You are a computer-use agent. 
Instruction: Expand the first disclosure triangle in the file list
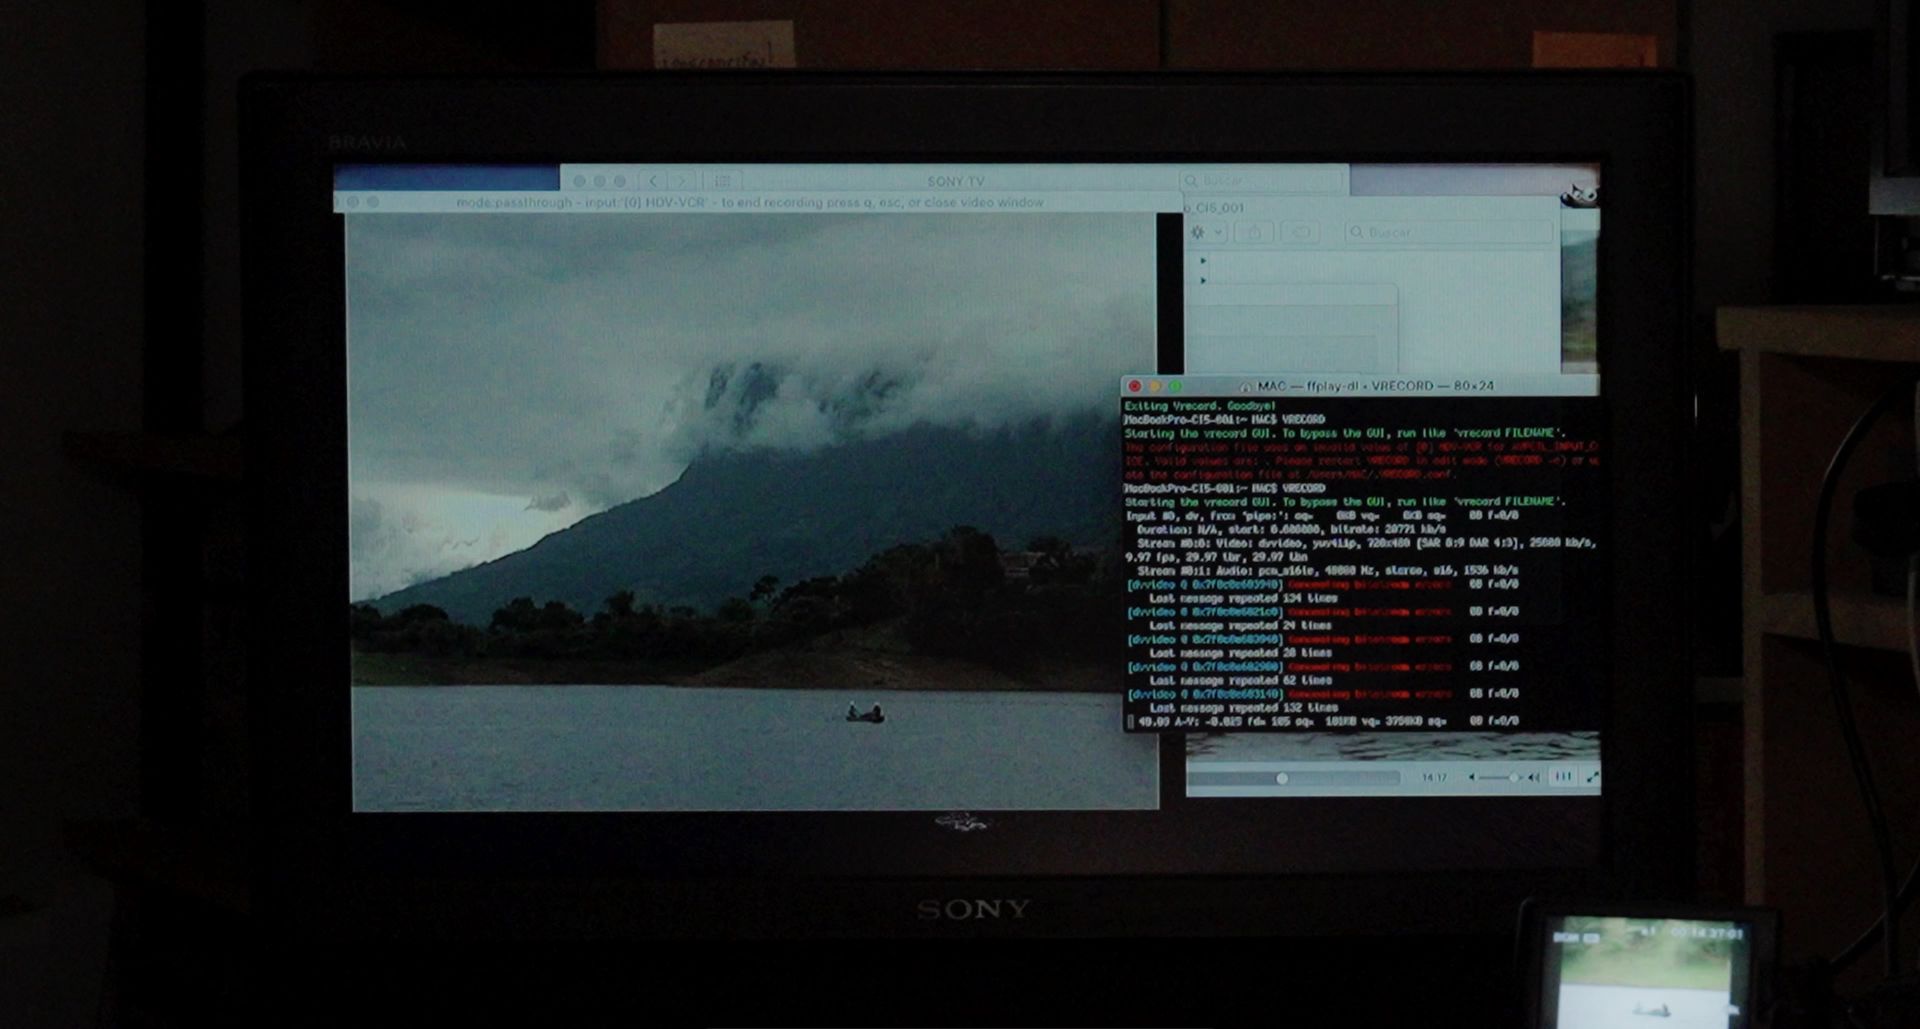1203,260
